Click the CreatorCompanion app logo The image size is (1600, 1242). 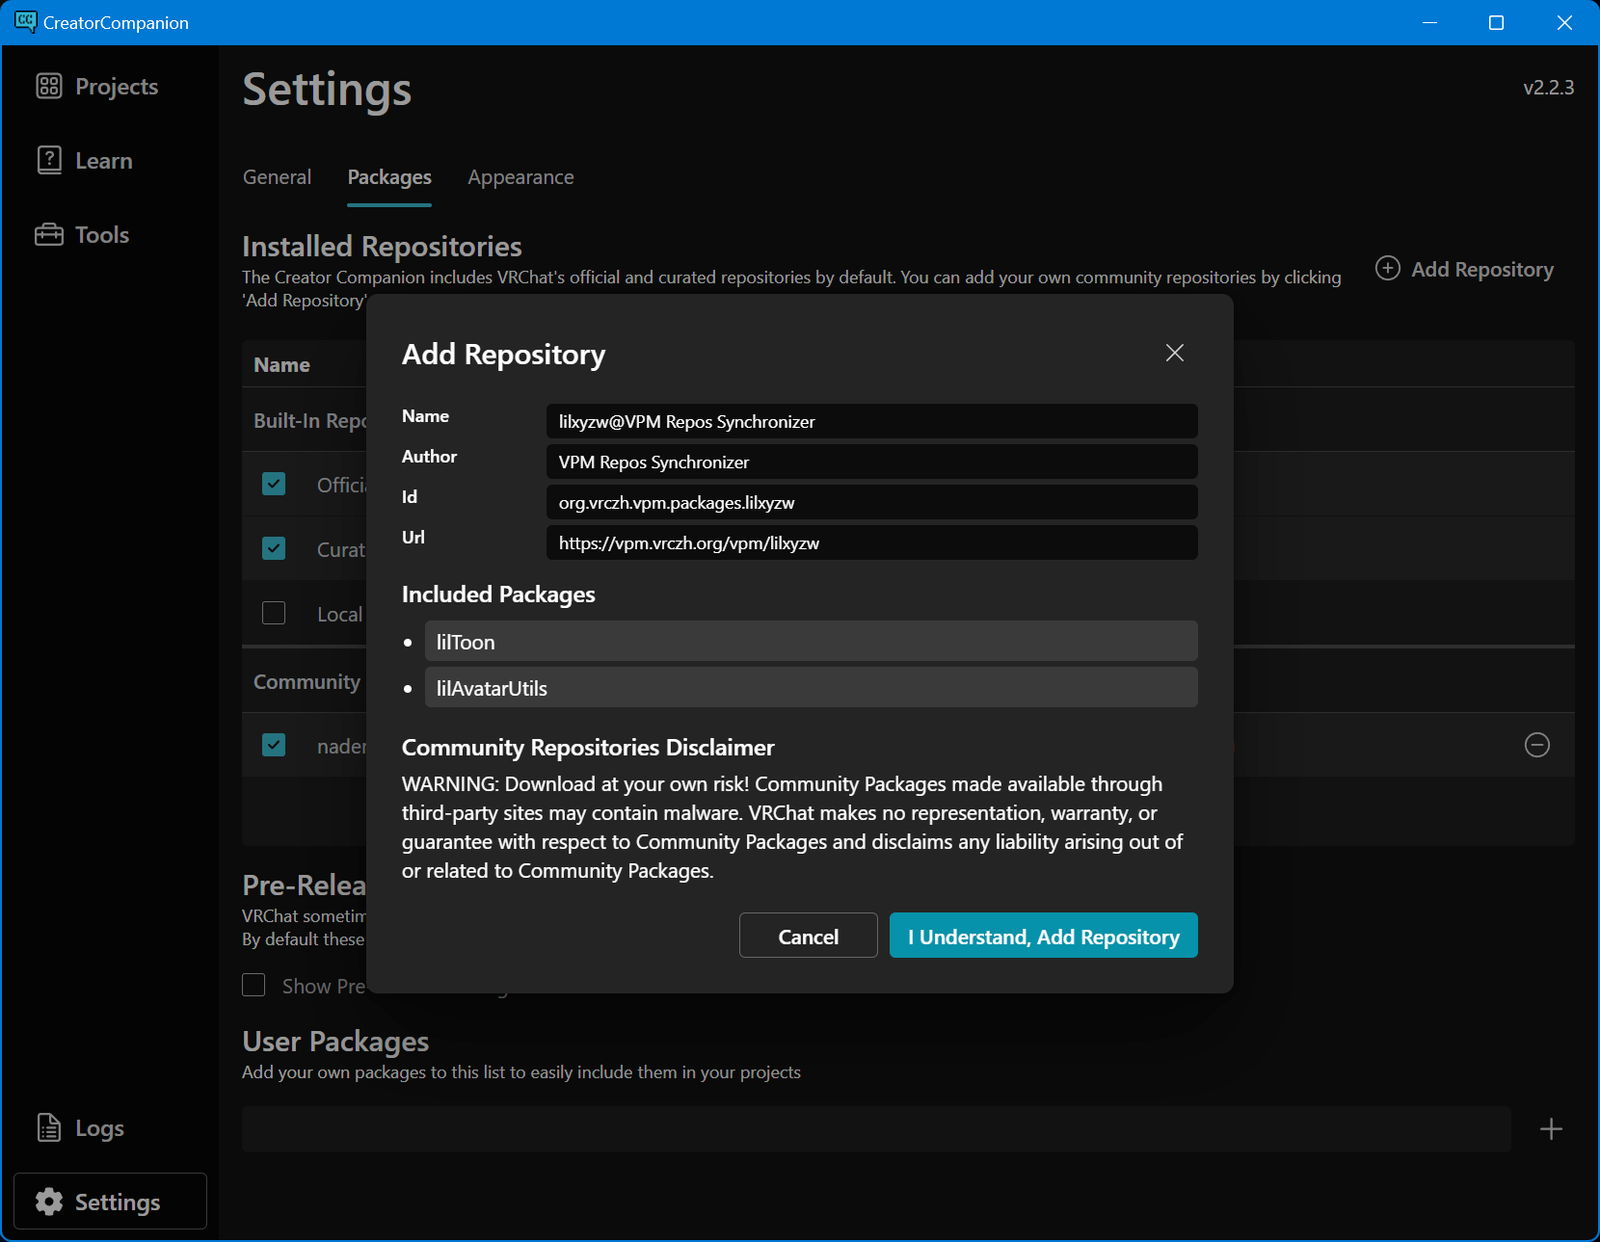tap(25, 22)
